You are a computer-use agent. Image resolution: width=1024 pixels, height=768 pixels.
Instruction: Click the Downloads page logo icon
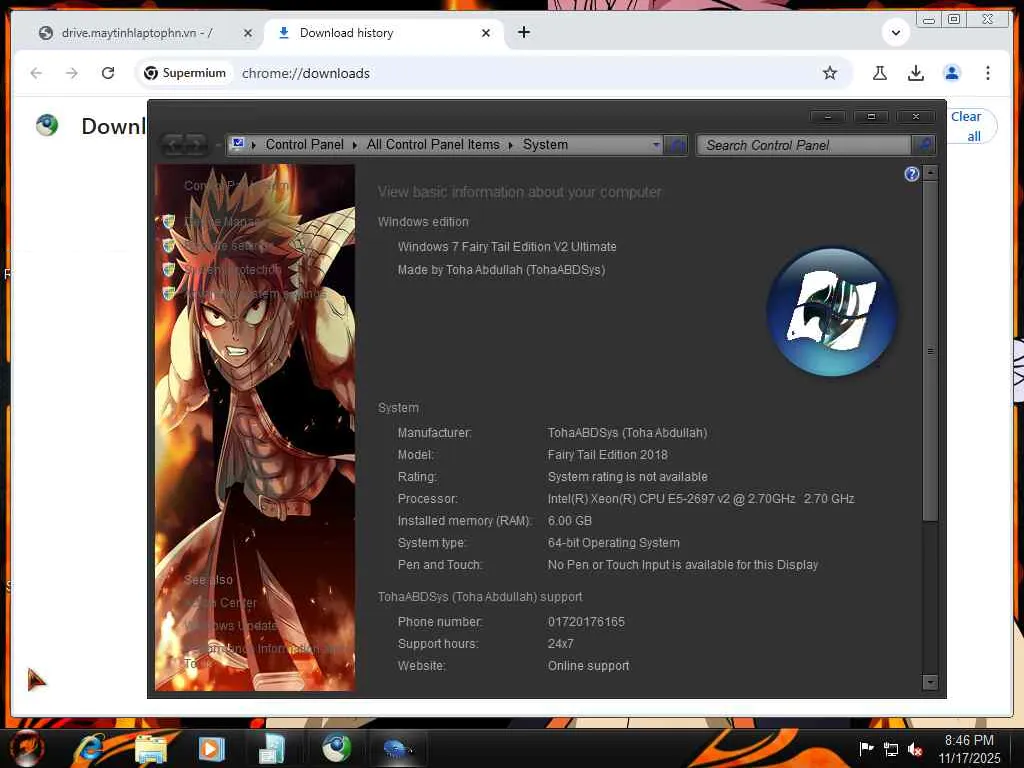point(47,125)
